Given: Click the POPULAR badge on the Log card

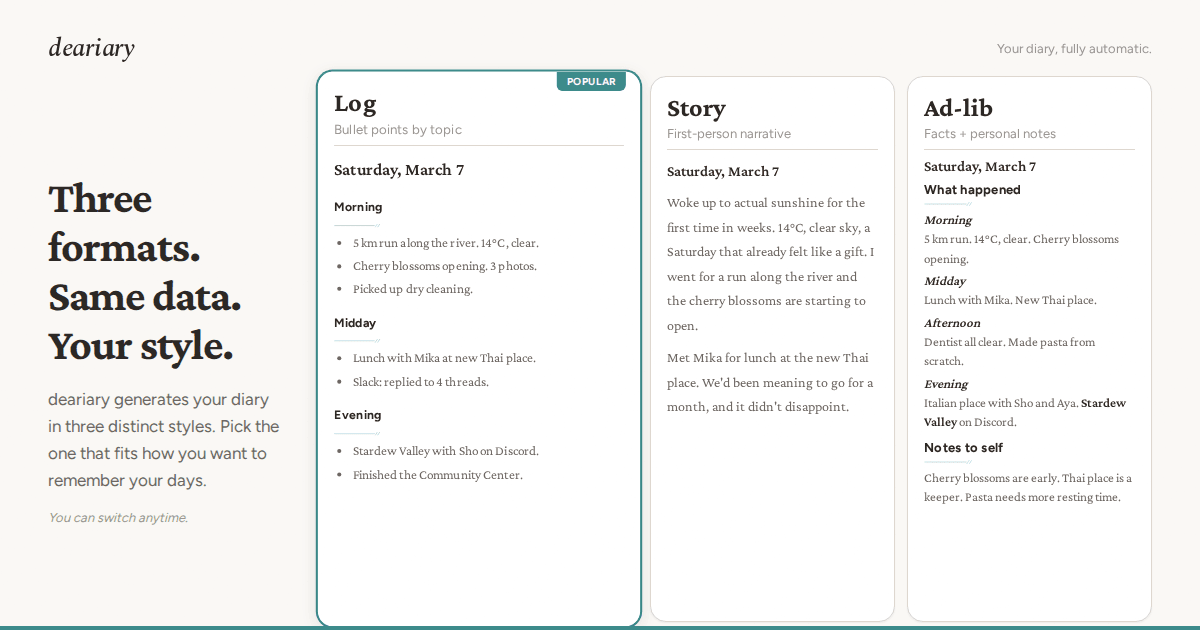Looking at the screenshot, I should pos(591,81).
